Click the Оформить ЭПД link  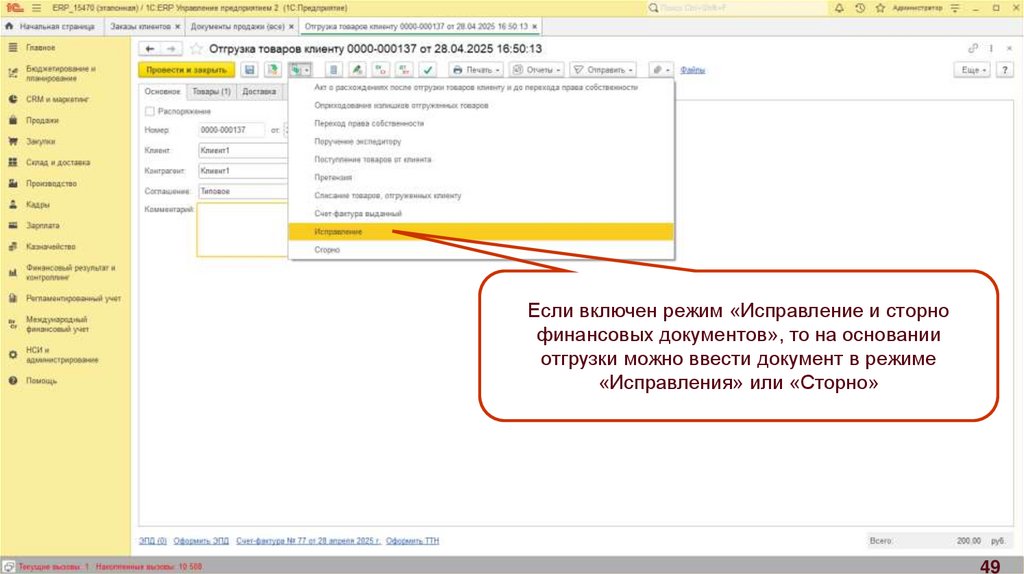click(201, 541)
